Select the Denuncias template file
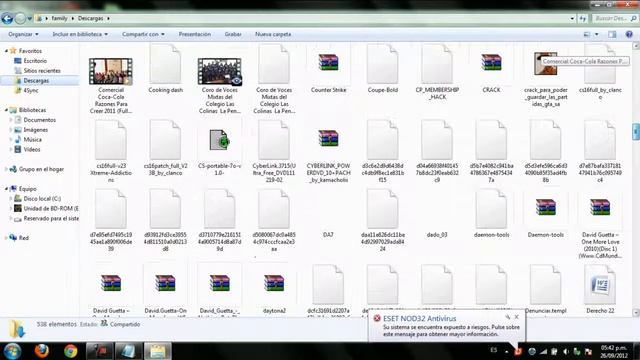 546,284
